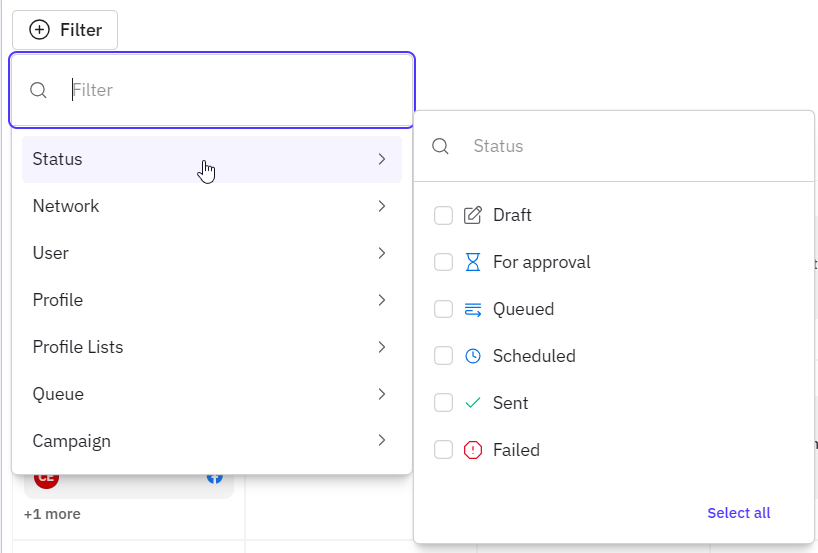Open the Campaign submenu arrow
818x553 pixels.
pos(382,440)
